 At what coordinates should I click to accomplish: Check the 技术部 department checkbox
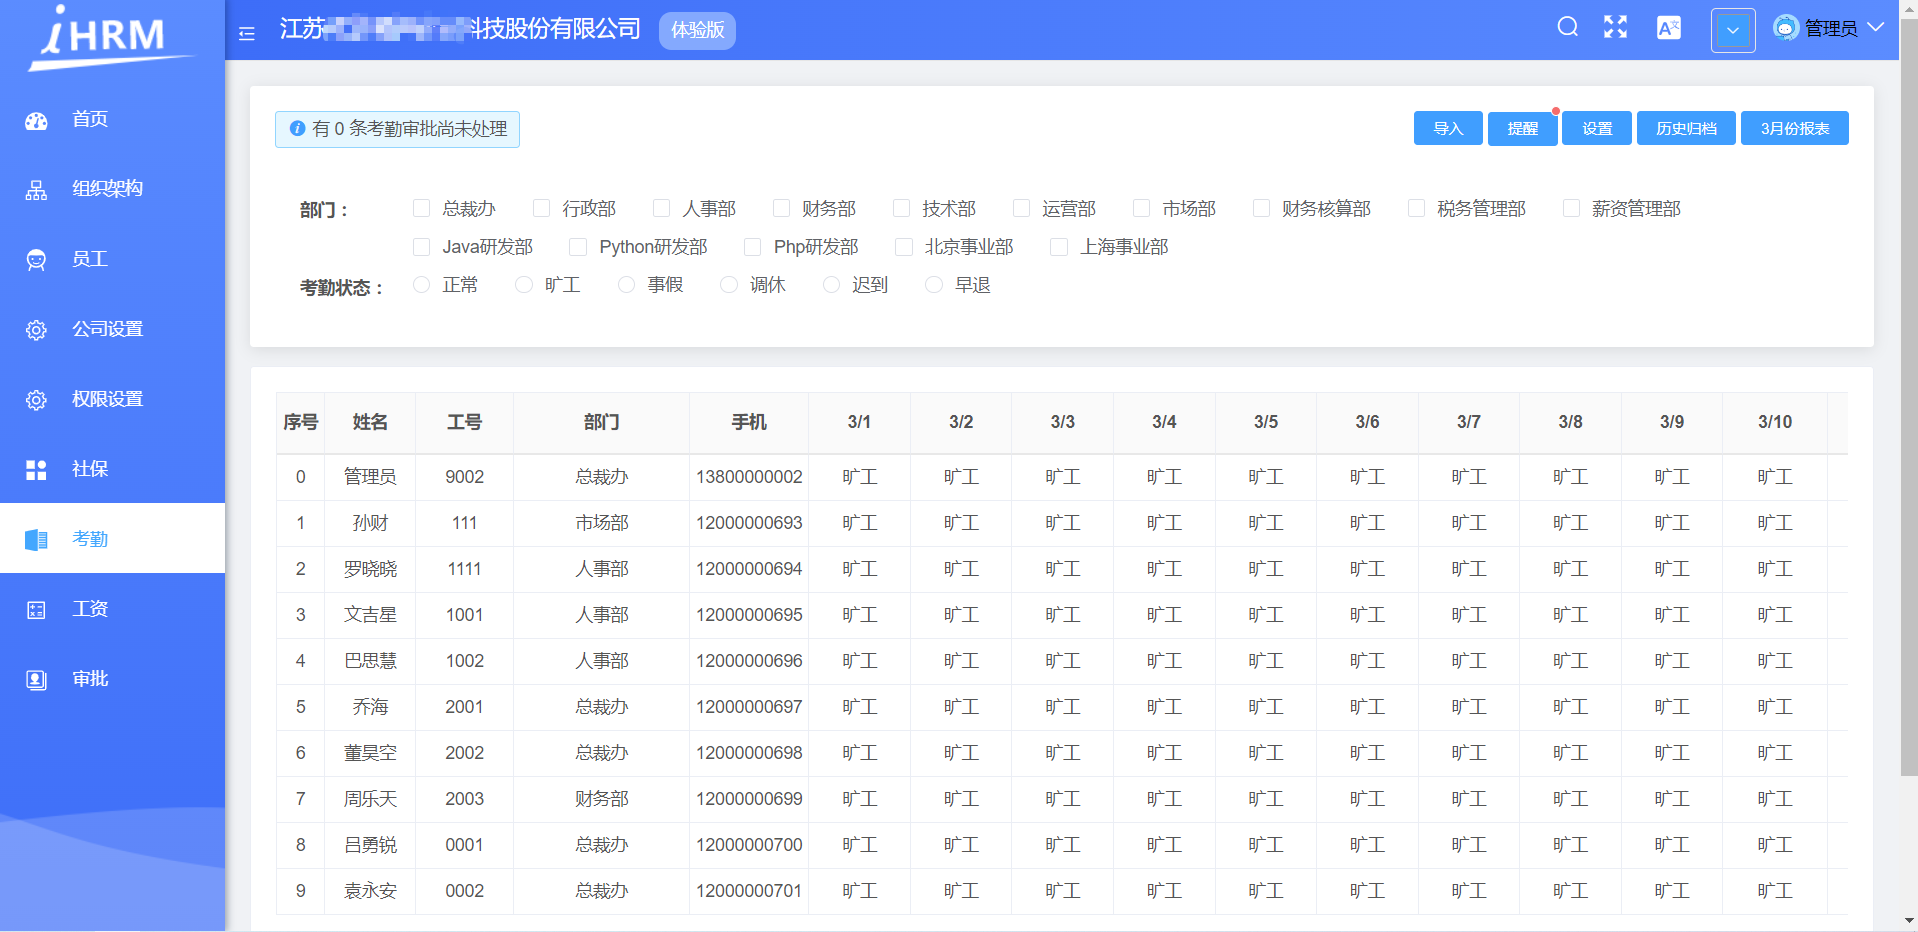pos(901,208)
